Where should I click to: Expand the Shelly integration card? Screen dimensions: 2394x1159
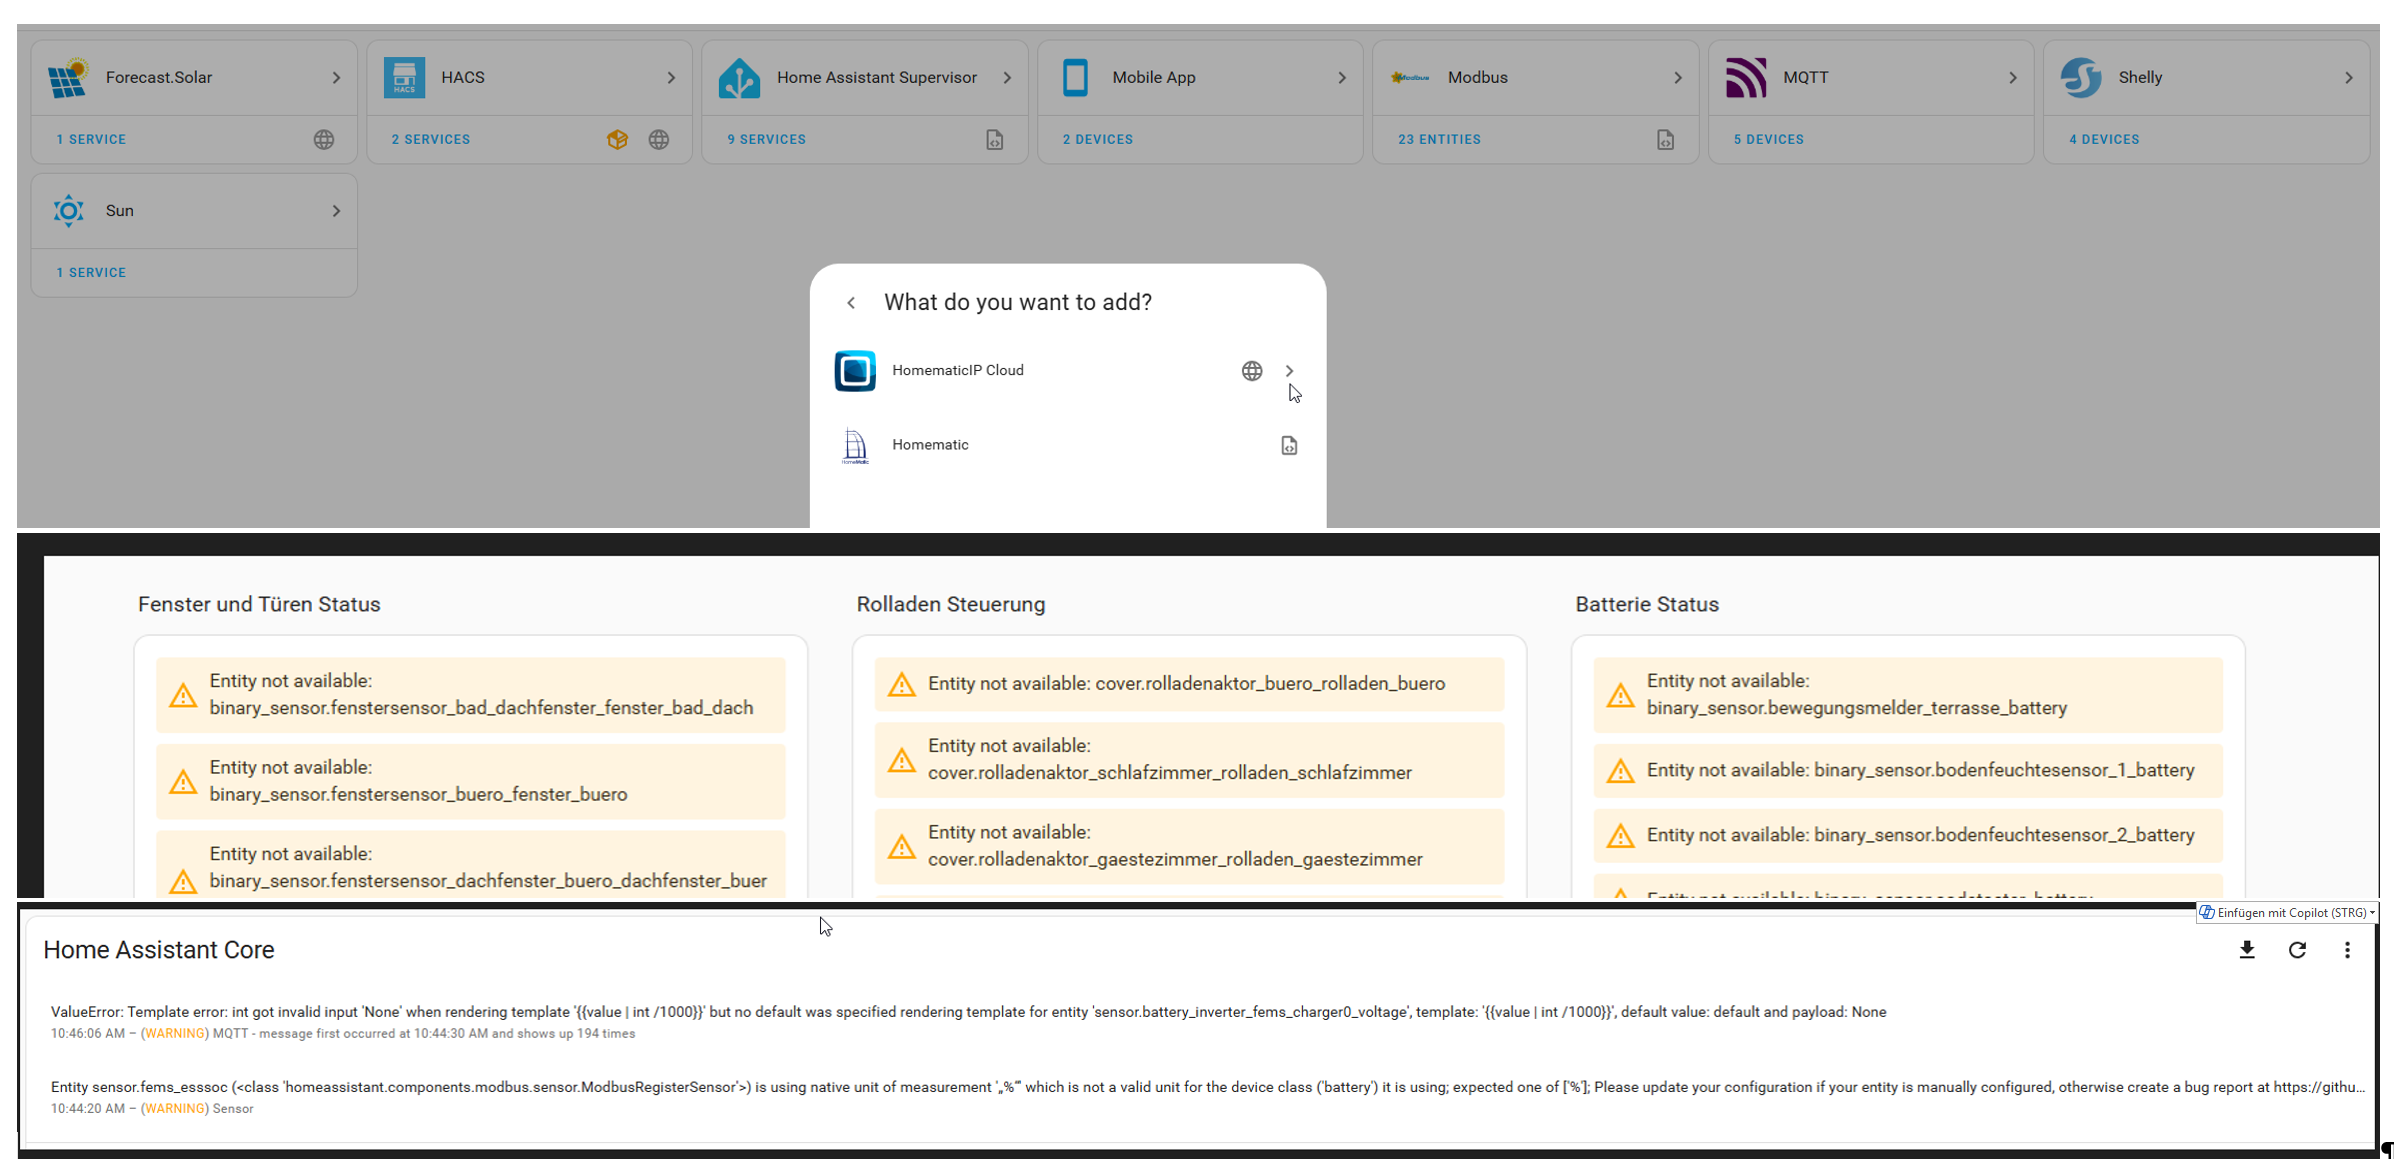click(2349, 76)
